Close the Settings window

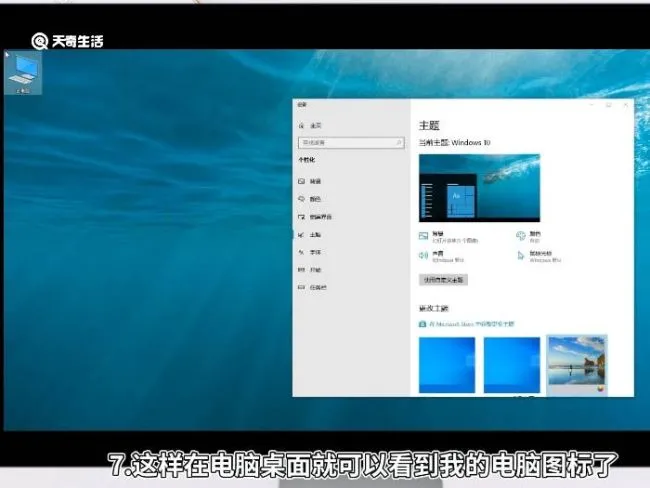click(x=626, y=105)
